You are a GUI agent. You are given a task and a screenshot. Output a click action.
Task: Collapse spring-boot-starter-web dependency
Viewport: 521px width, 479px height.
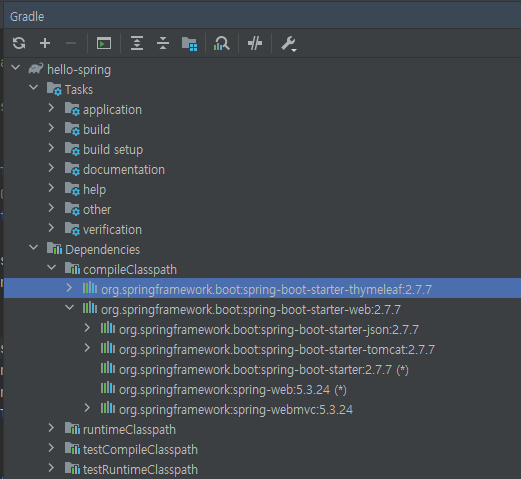pos(69,308)
